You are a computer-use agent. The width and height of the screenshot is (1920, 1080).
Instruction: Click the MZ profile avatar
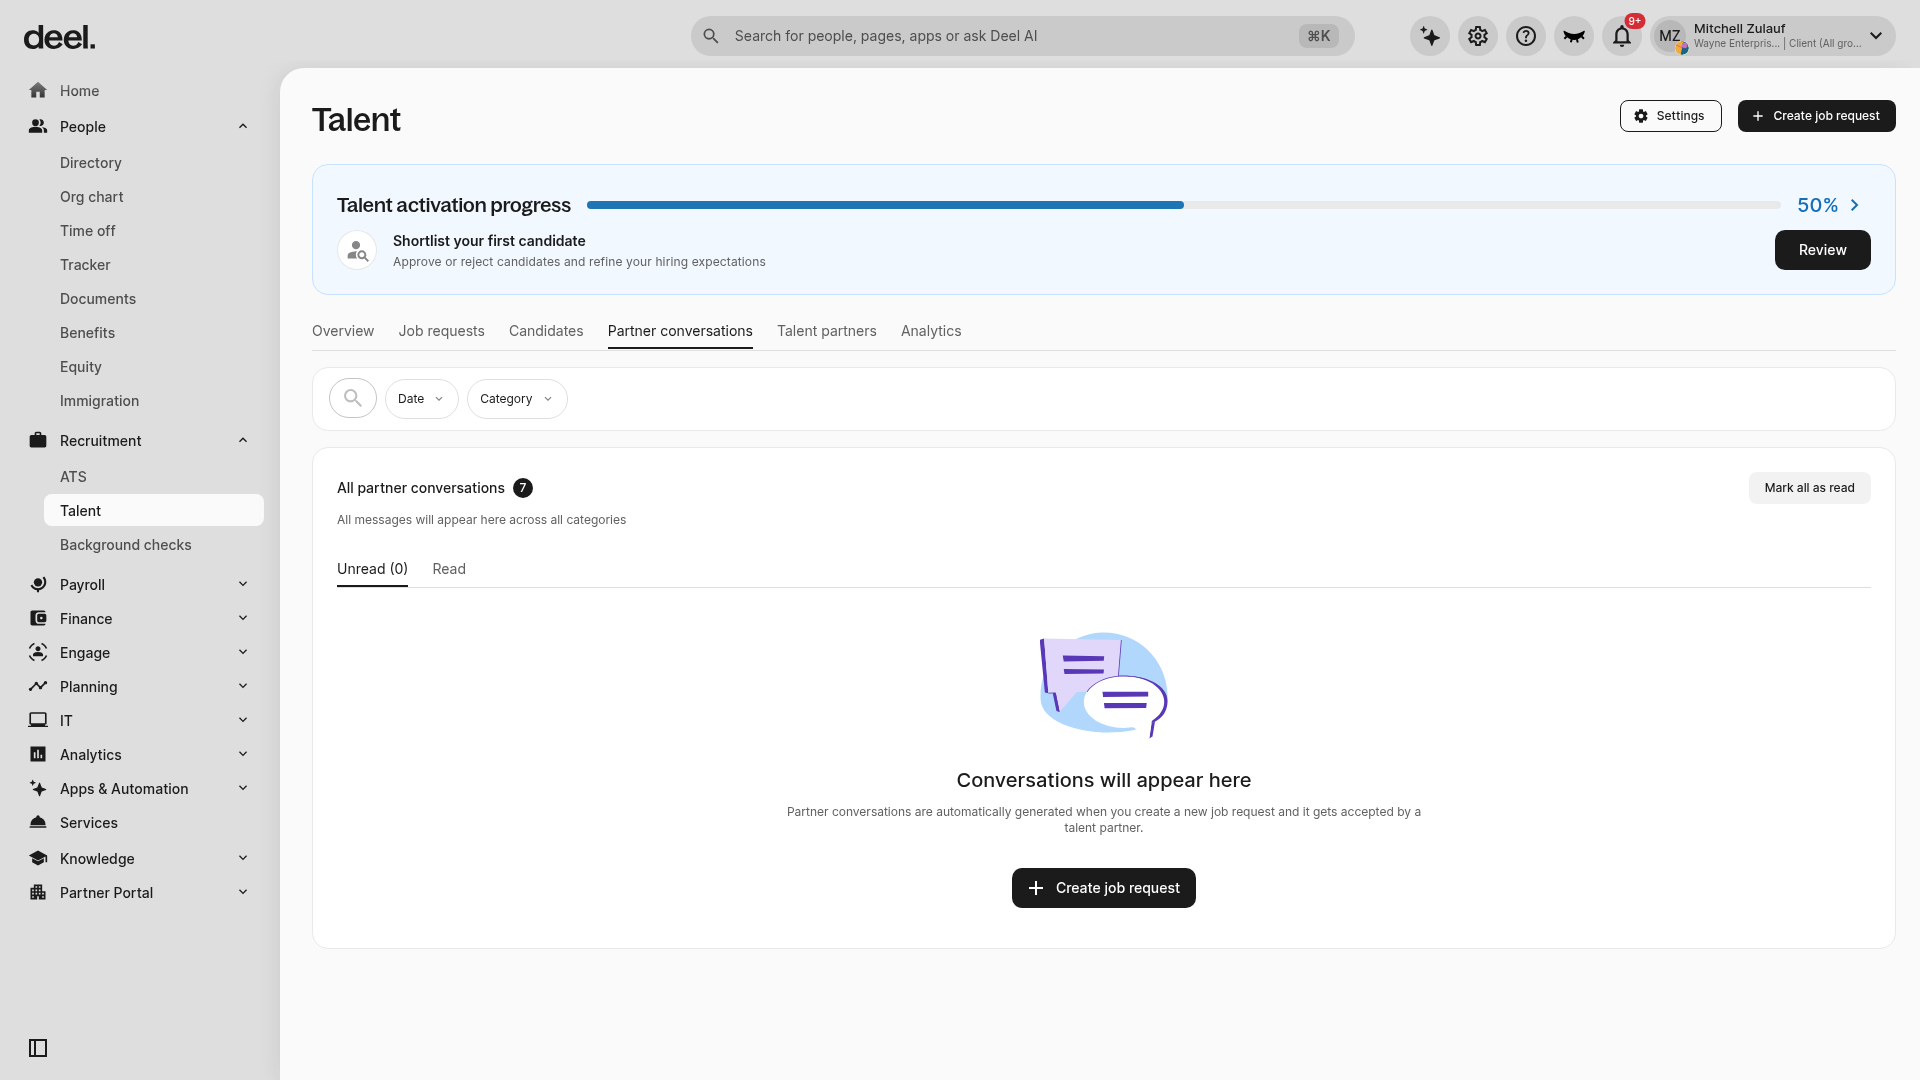[x=1670, y=36]
